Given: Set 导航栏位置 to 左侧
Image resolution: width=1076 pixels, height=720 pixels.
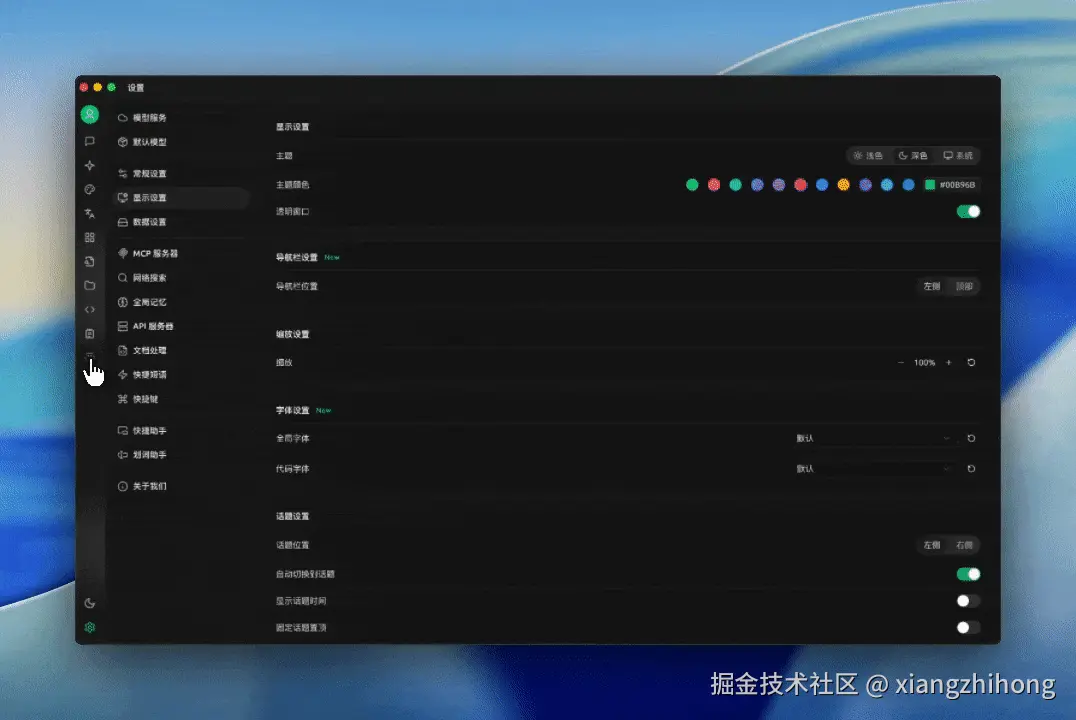Looking at the screenshot, I should pyautogui.click(x=930, y=286).
